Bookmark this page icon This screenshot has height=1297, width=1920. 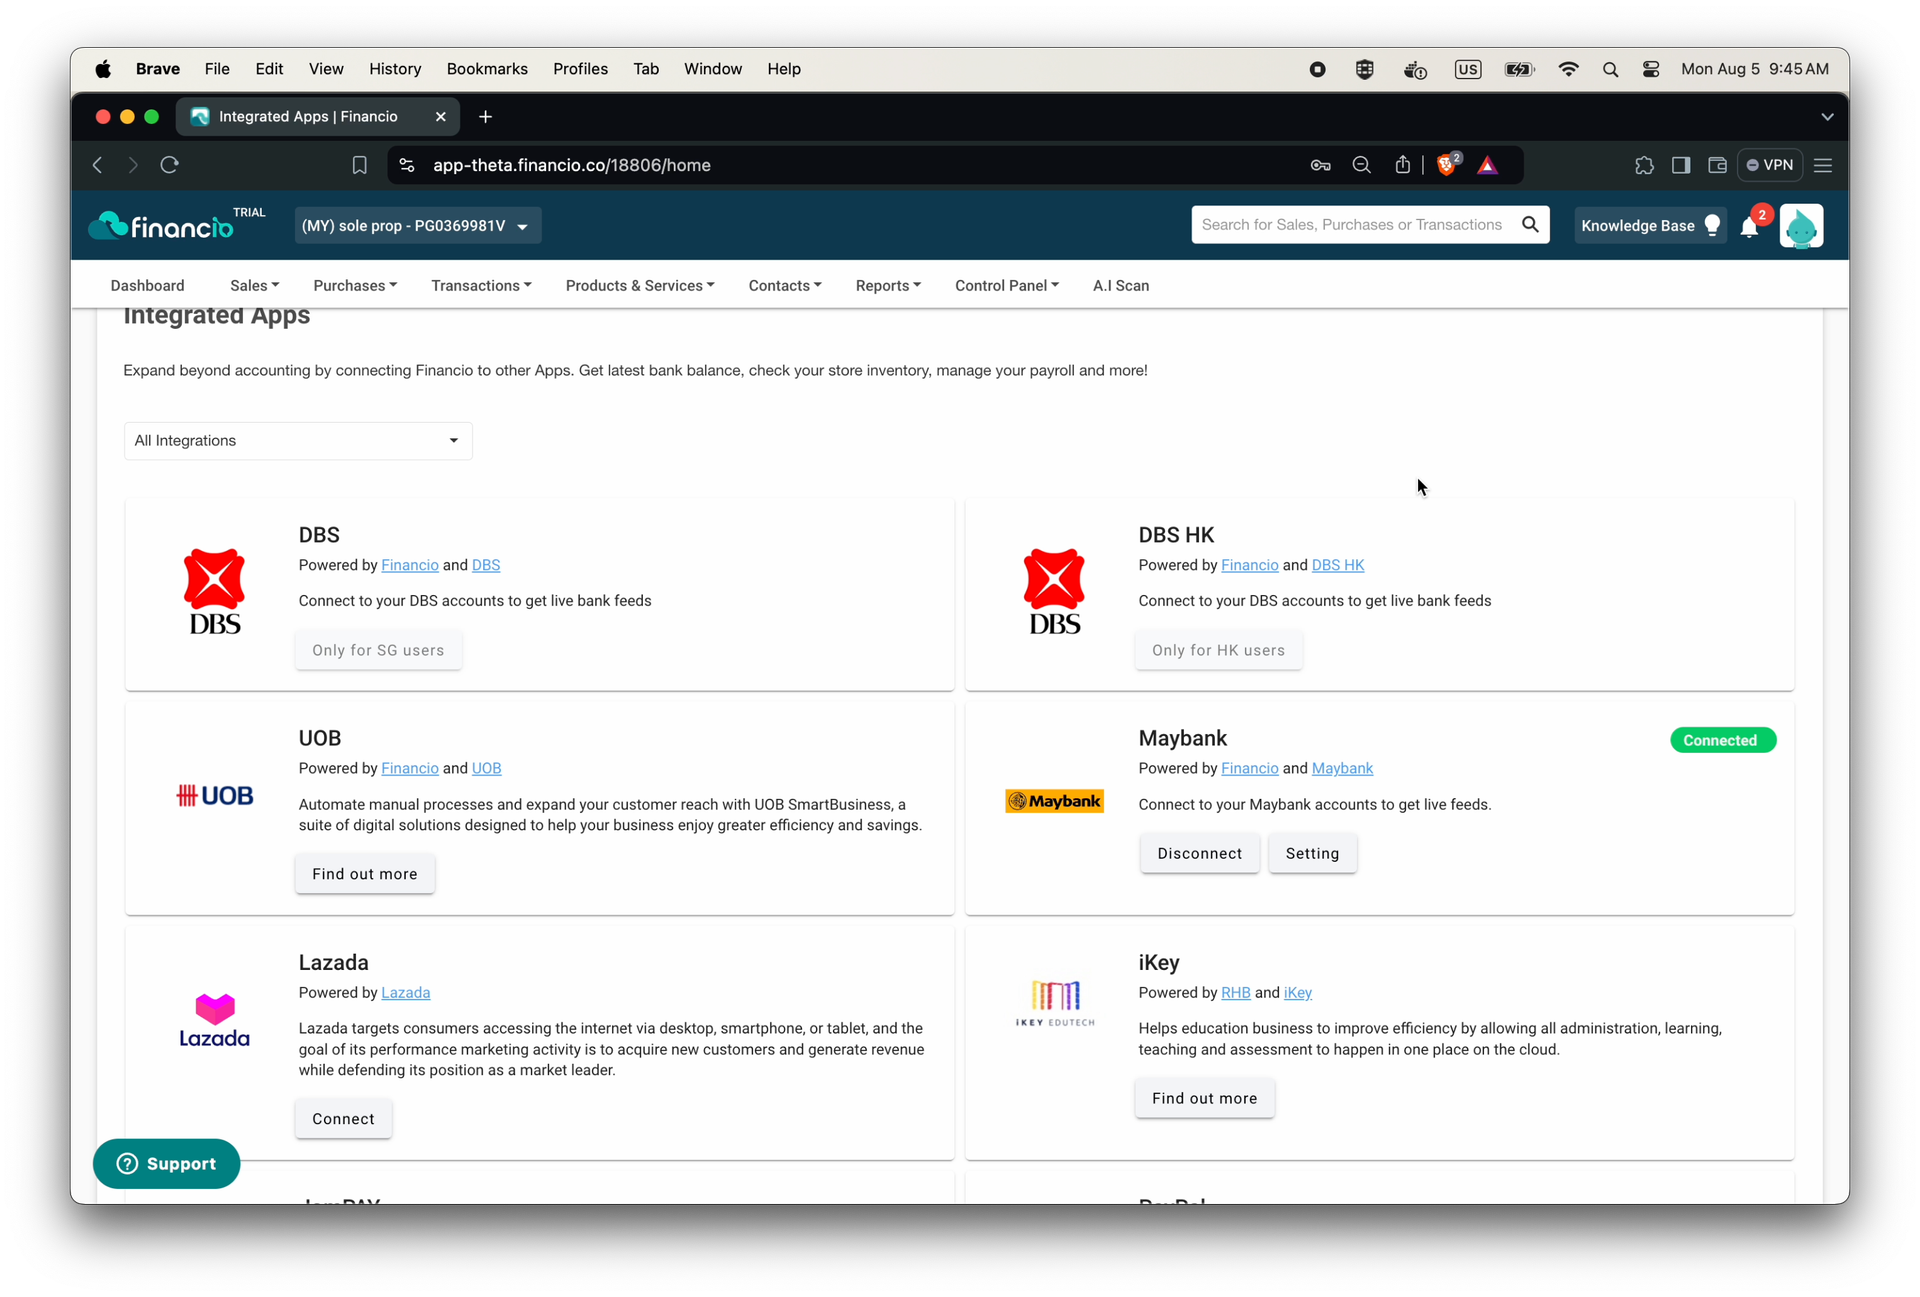[x=359, y=165]
